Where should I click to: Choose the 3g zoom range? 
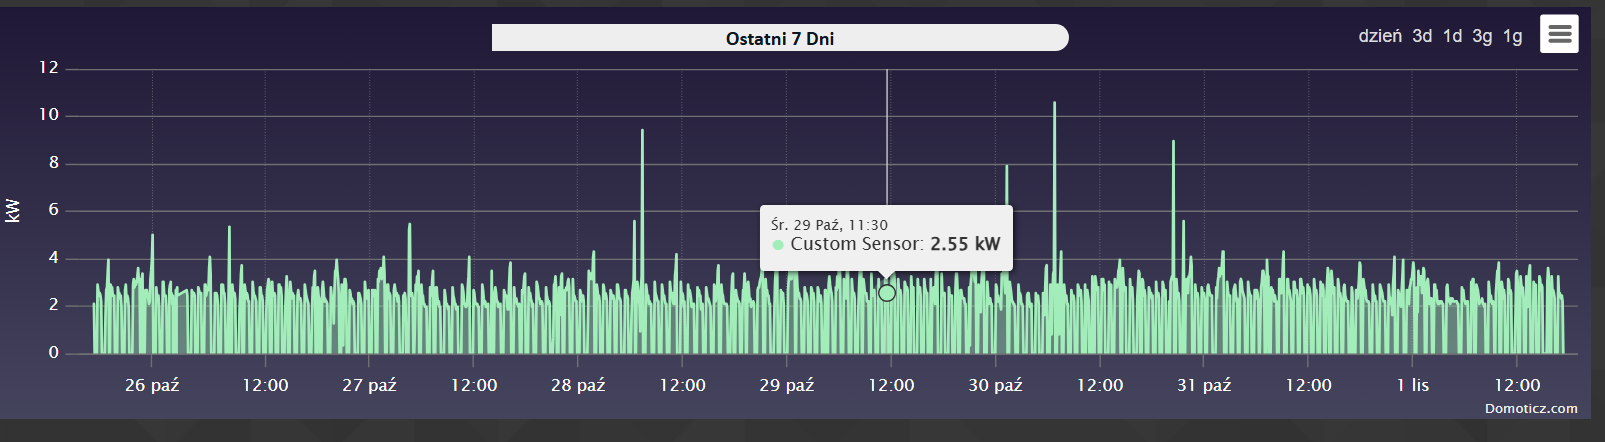coord(1482,36)
